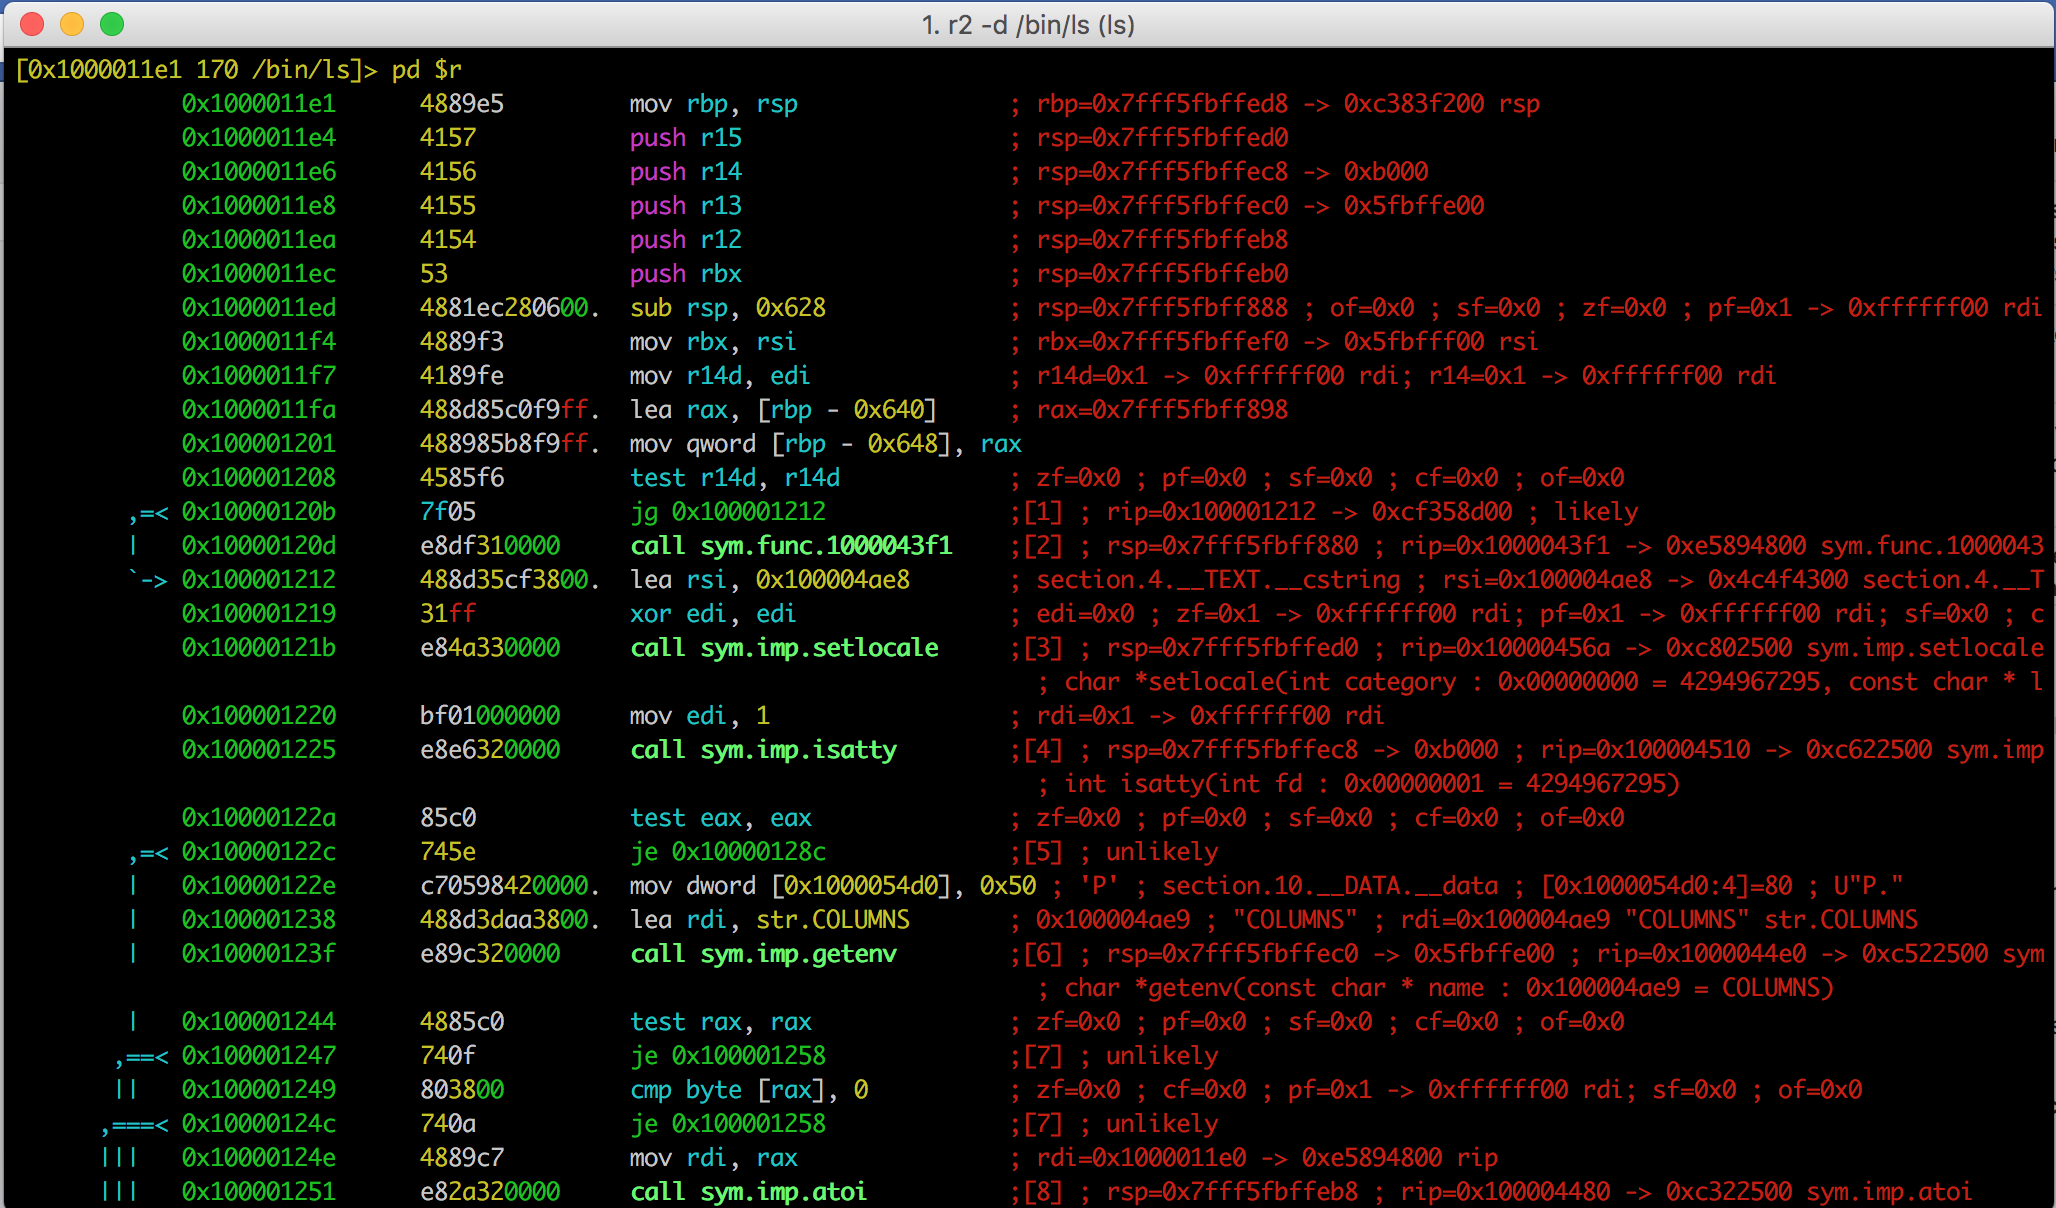This screenshot has height=1208, width=2056.
Task: Click the 'call sym.imp.setlocale' instruction
Action: pos(784,648)
